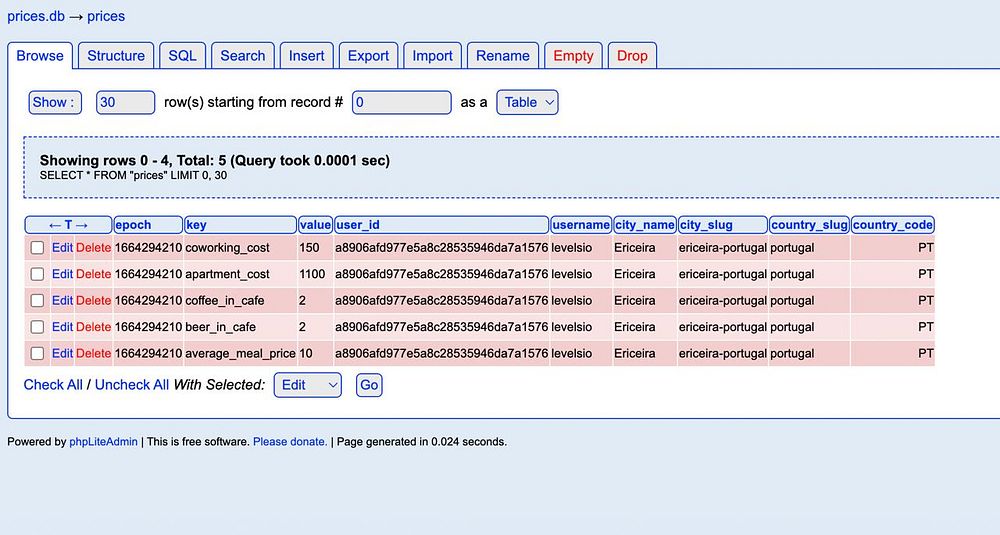Edit the coffee_in_cafe row

point(62,300)
